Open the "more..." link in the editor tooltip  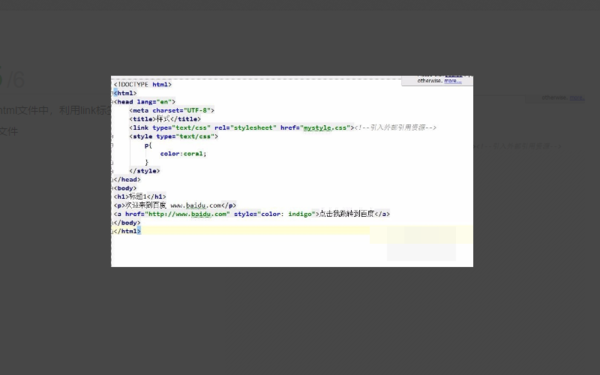click(453, 81)
